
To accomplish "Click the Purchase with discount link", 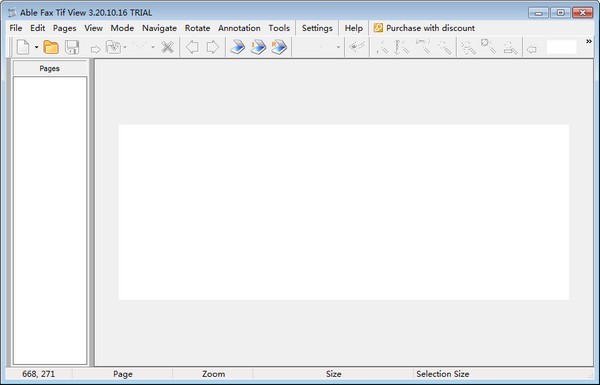I will pyautogui.click(x=430, y=28).
